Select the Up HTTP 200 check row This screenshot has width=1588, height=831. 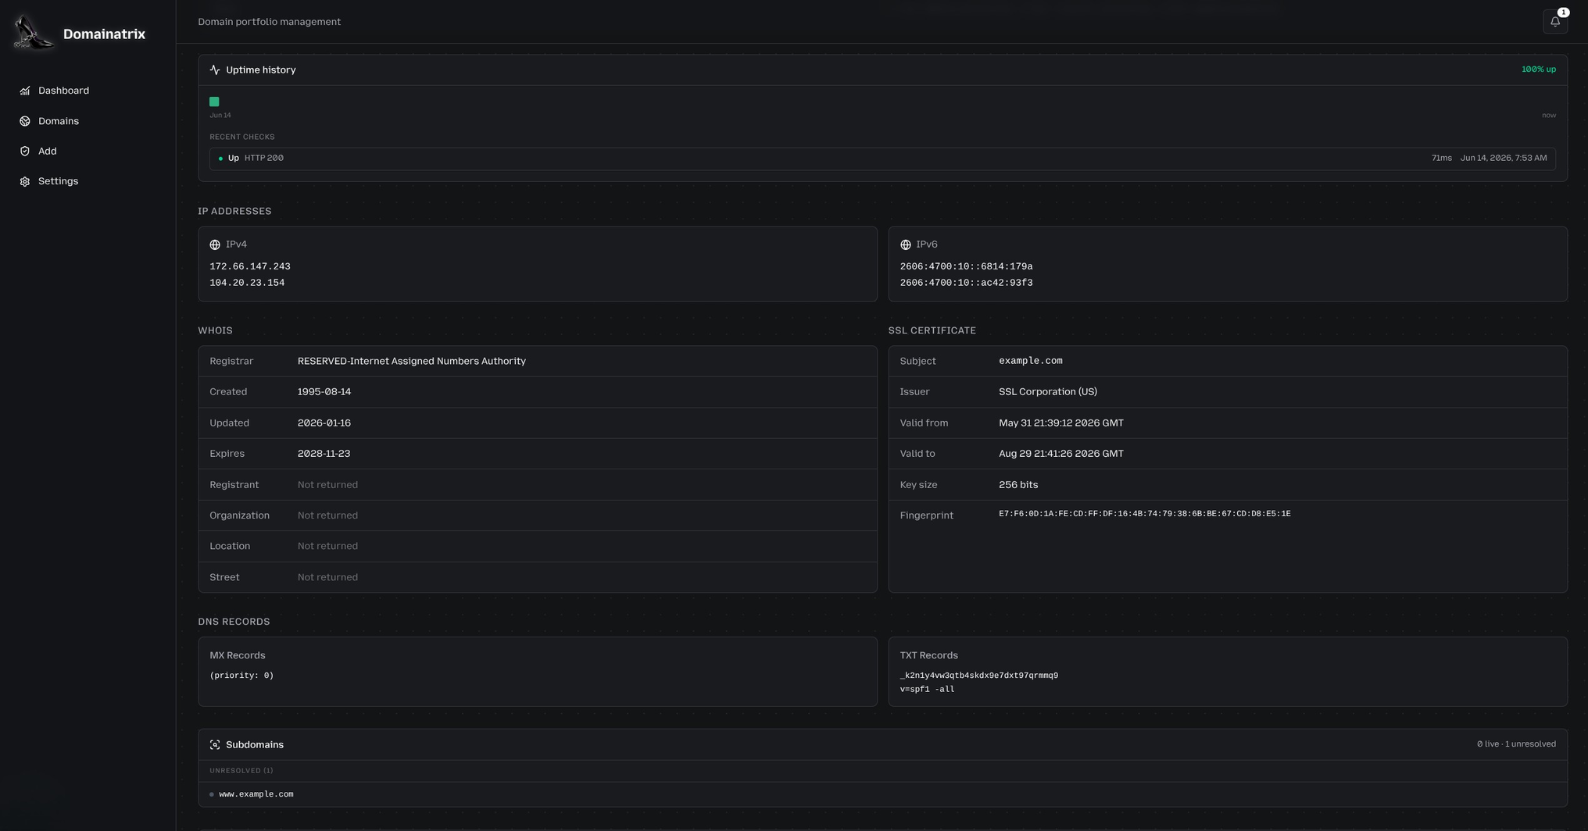coord(882,158)
